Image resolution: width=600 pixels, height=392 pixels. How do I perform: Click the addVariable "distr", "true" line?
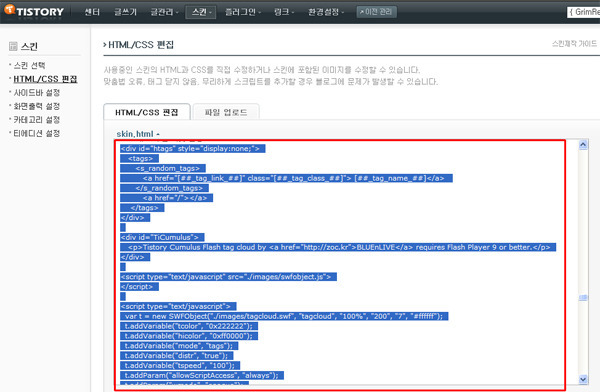coord(177,356)
